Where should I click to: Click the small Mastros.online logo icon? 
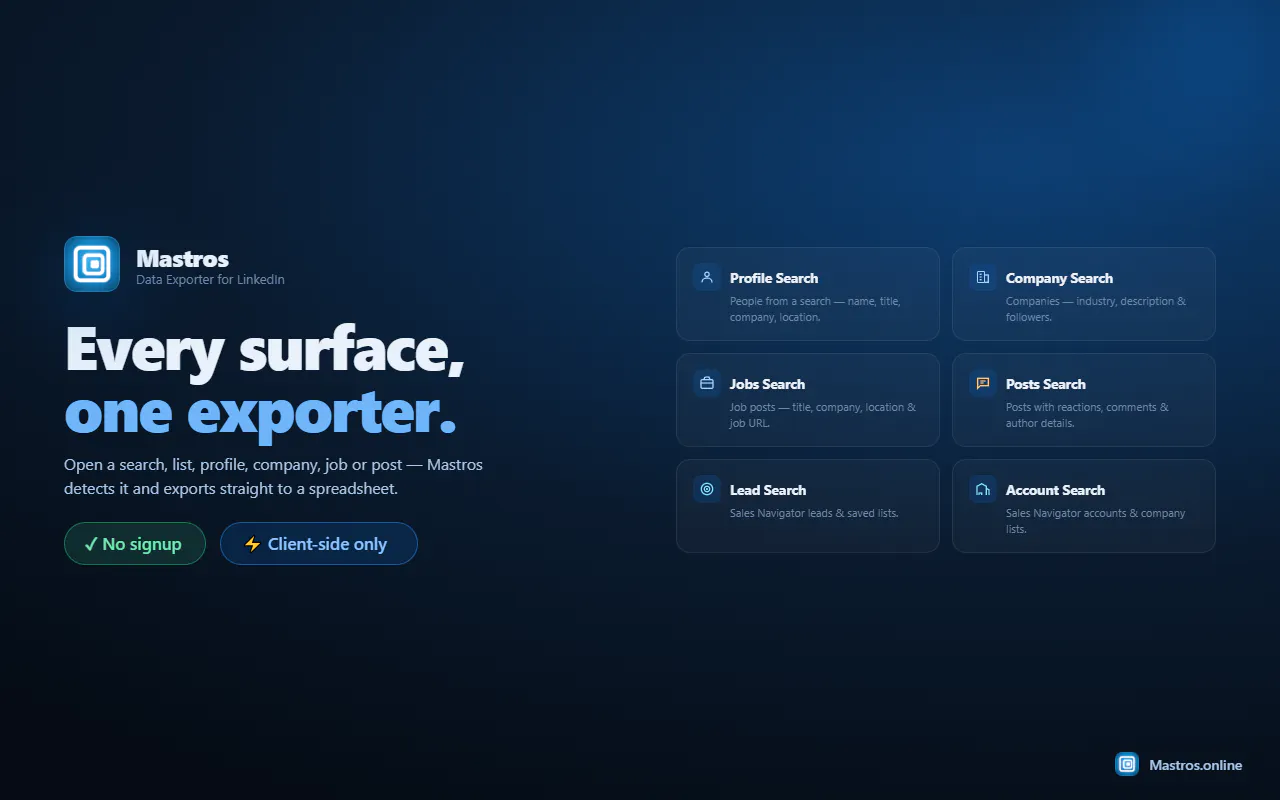click(1127, 764)
